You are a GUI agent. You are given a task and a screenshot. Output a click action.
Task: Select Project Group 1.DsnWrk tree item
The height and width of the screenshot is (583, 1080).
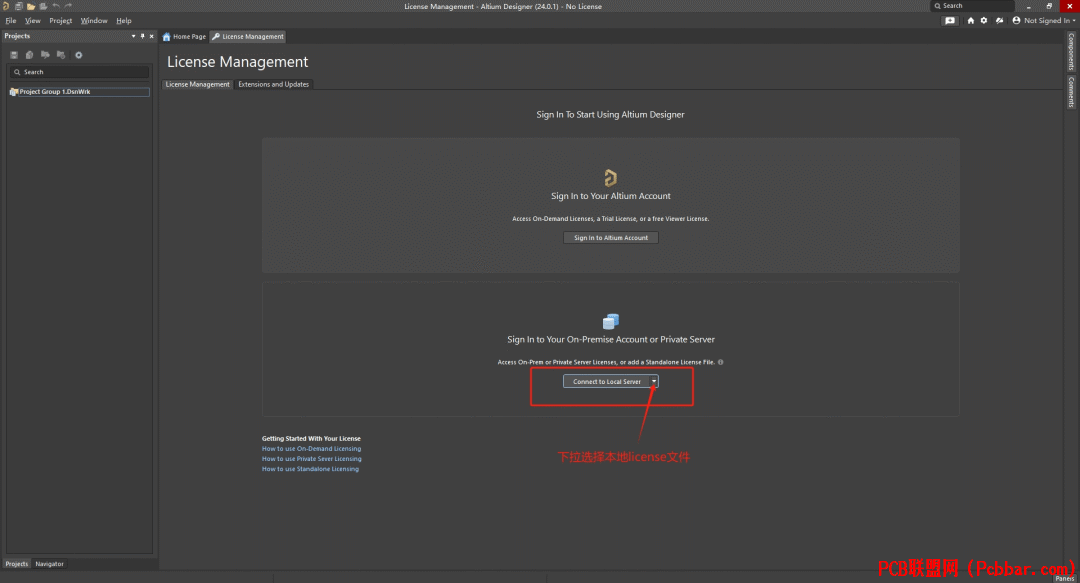79,92
